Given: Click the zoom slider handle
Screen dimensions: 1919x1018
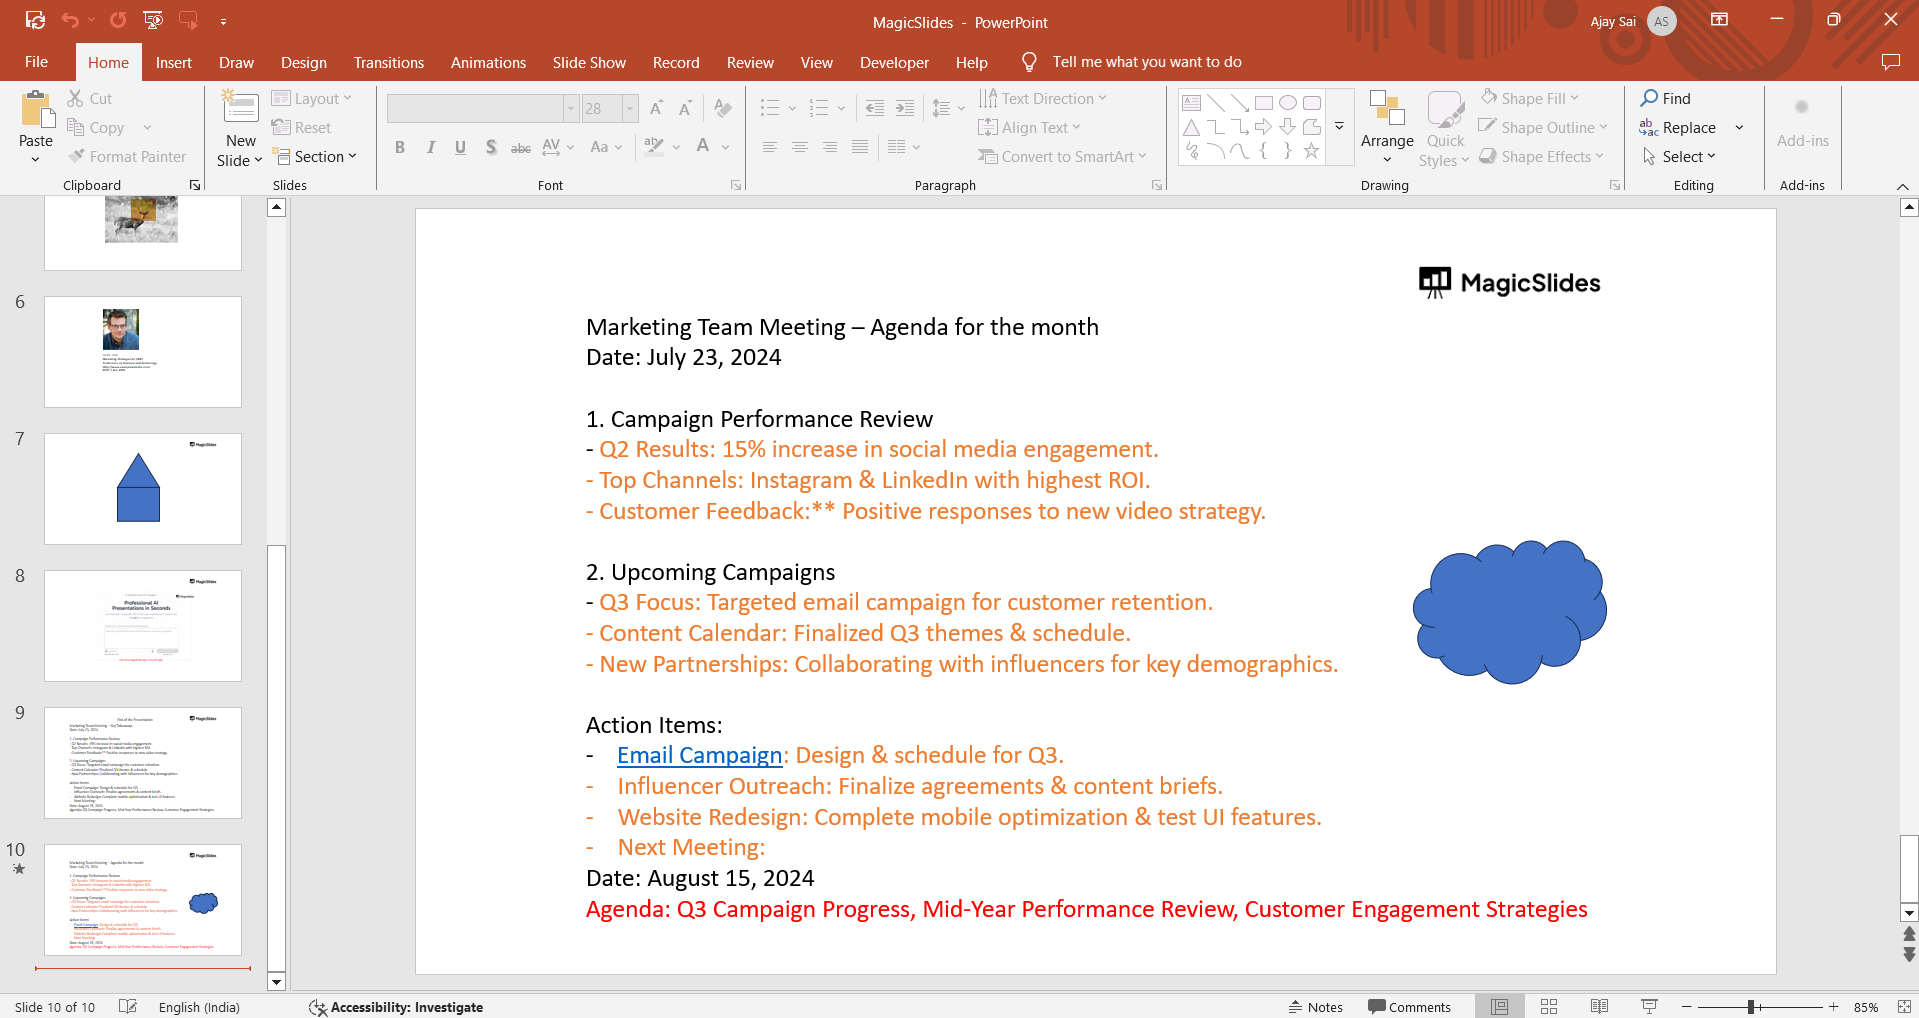Looking at the screenshot, I should coord(1751,1007).
